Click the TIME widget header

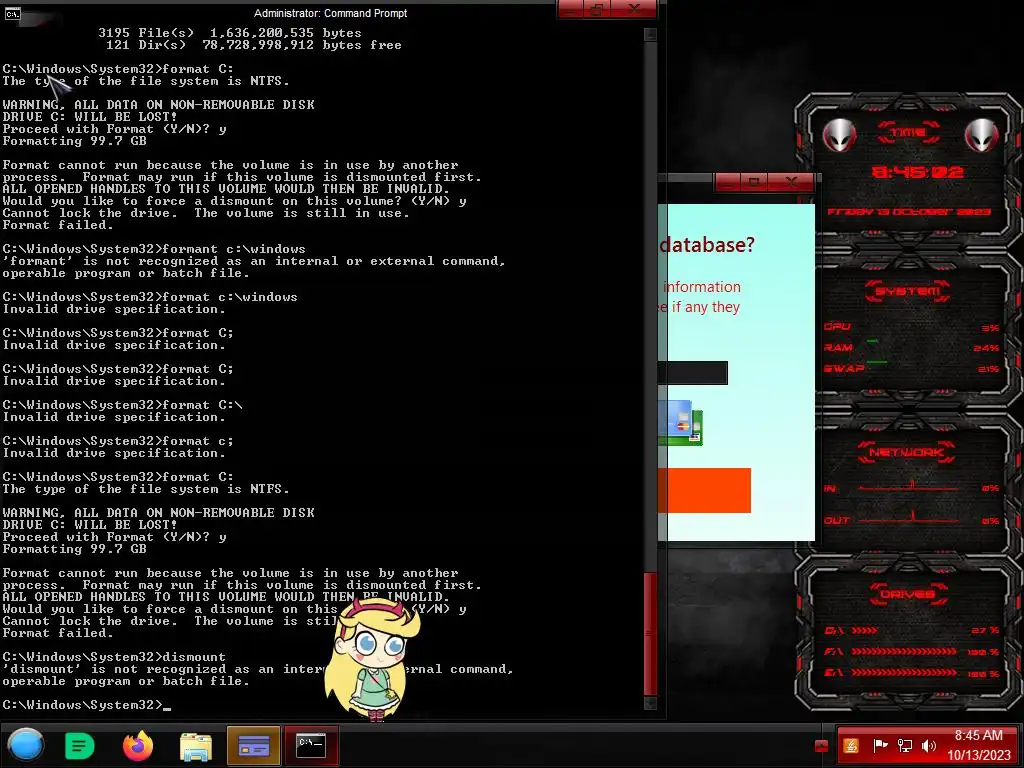pyautogui.click(x=908, y=133)
